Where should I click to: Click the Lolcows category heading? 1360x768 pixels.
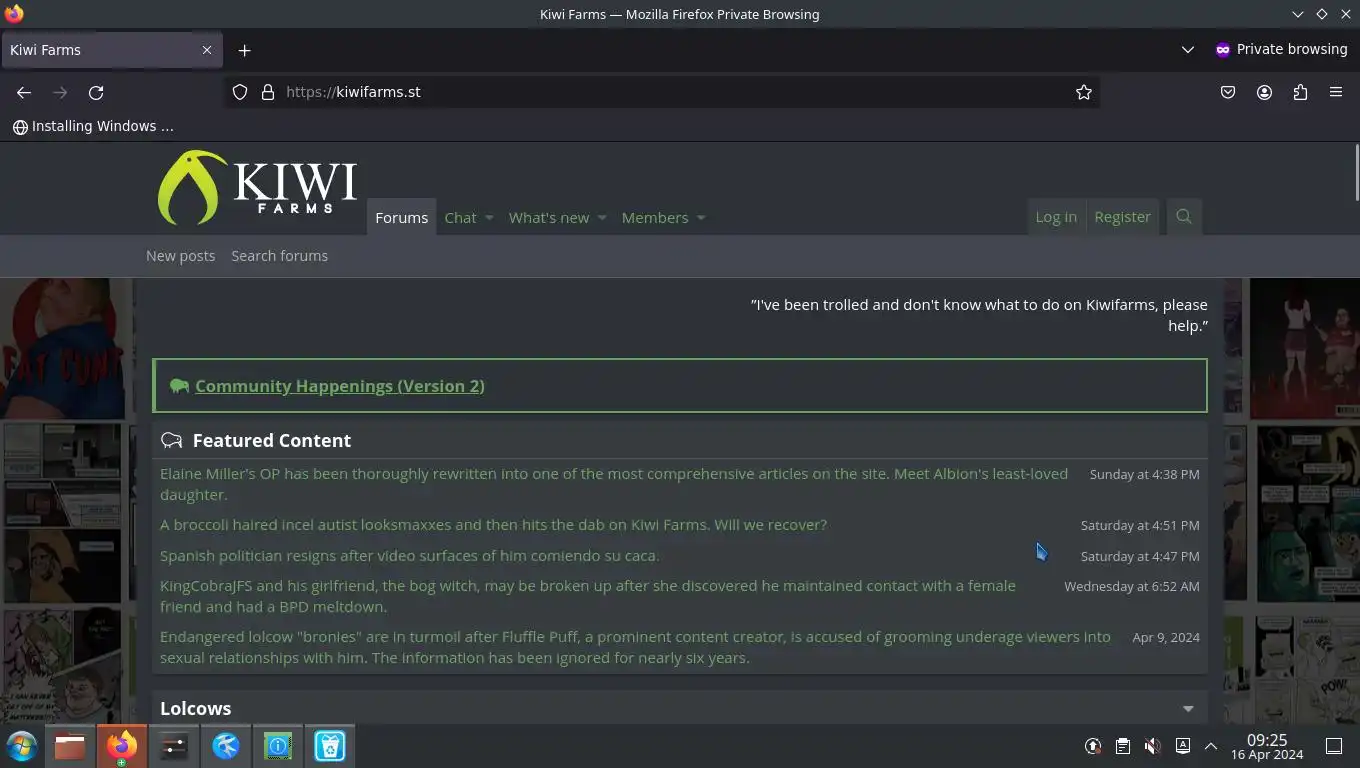pyautogui.click(x=196, y=709)
